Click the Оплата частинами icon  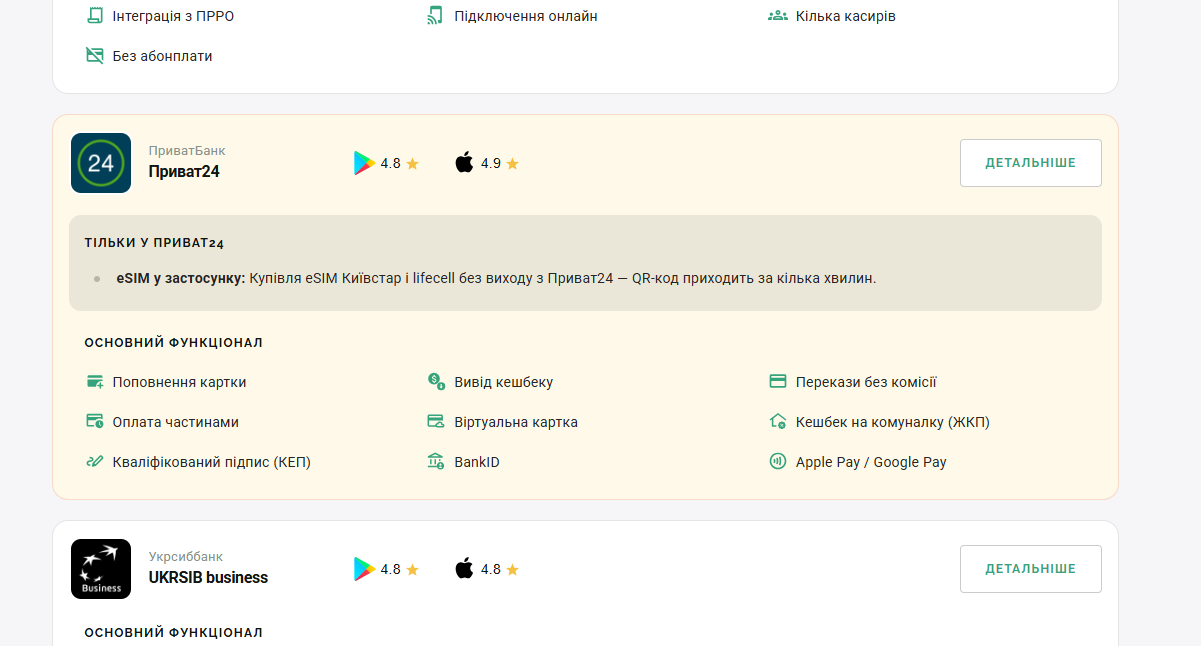(x=95, y=422)
